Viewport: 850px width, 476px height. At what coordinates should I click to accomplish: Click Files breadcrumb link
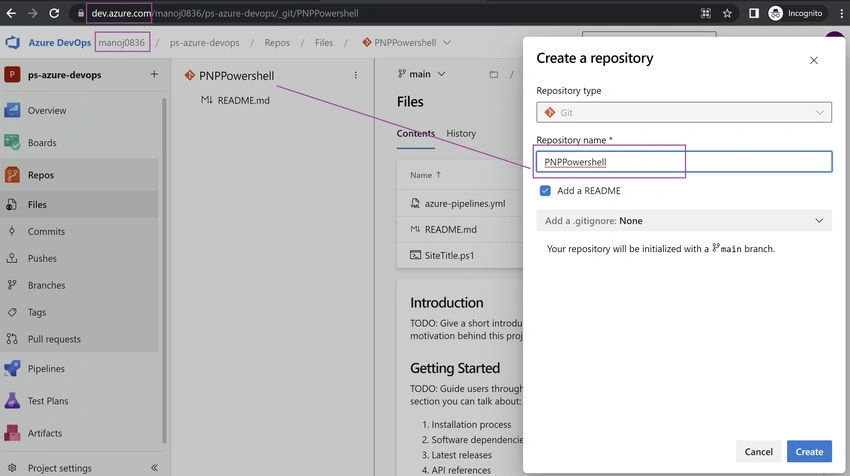pos(324,42)
